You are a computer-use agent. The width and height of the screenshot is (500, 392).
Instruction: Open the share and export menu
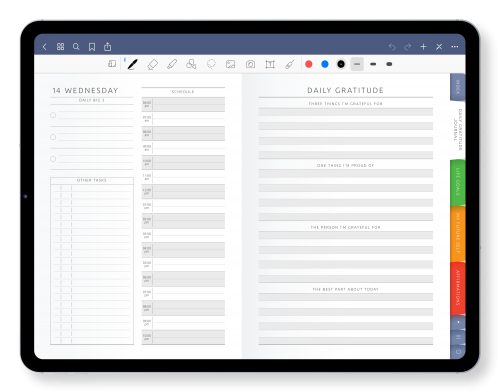(x=107, y=47)
